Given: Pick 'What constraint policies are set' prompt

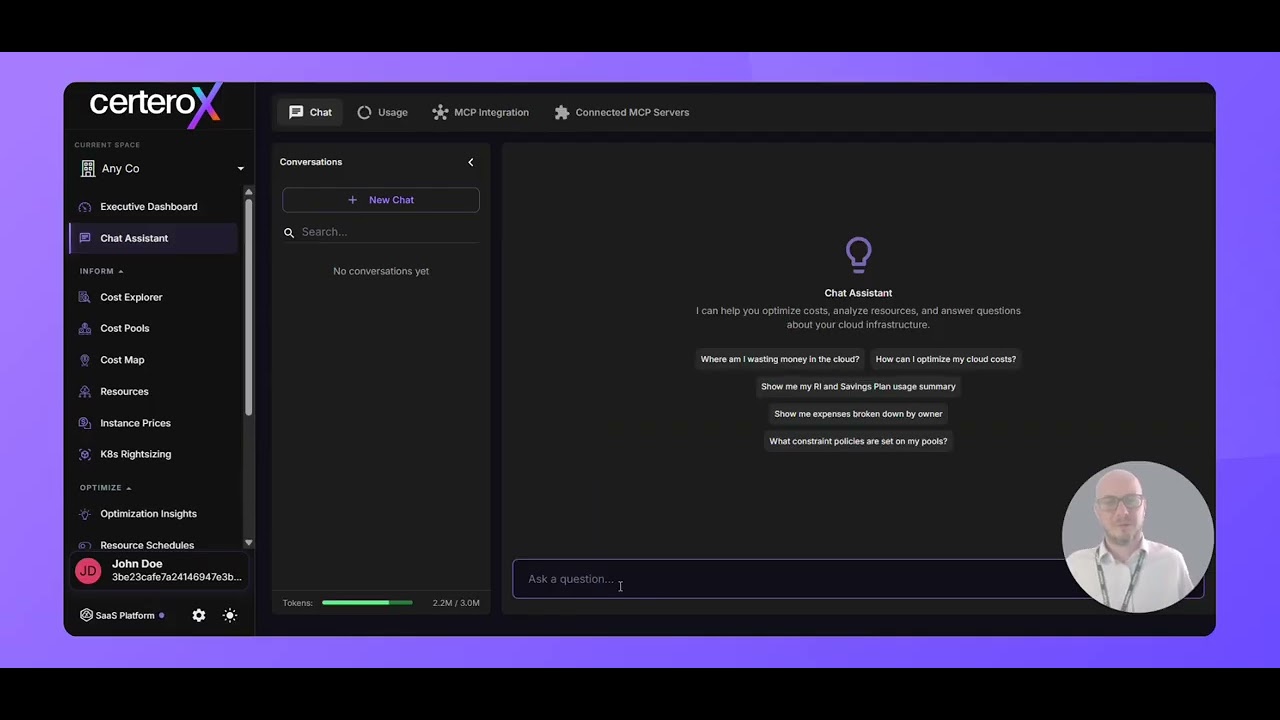Looking at the screenshot, I should click(x=858, y=441).
